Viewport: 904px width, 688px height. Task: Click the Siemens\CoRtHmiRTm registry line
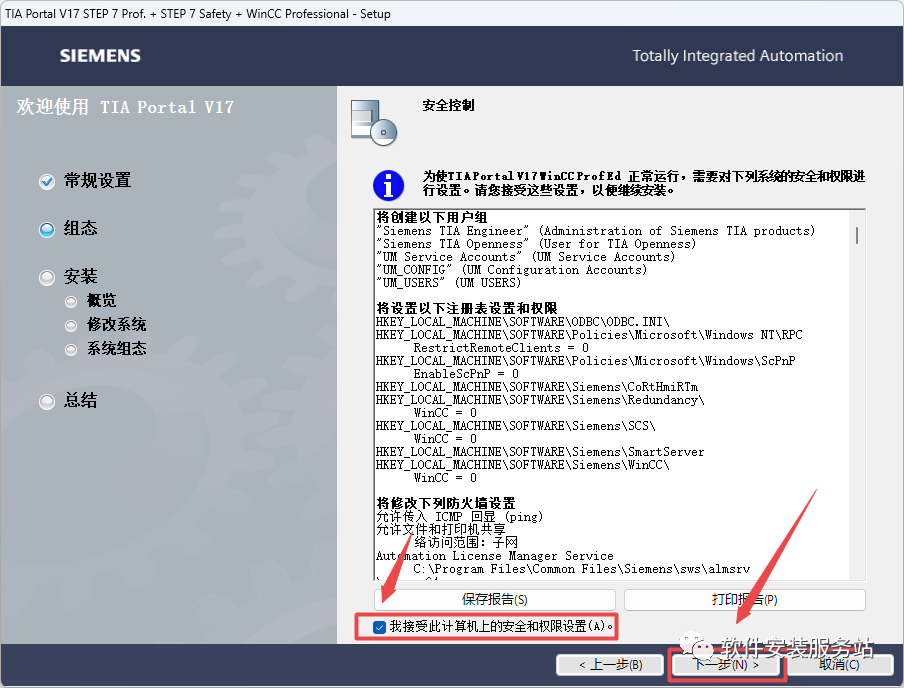coord(537,386)
